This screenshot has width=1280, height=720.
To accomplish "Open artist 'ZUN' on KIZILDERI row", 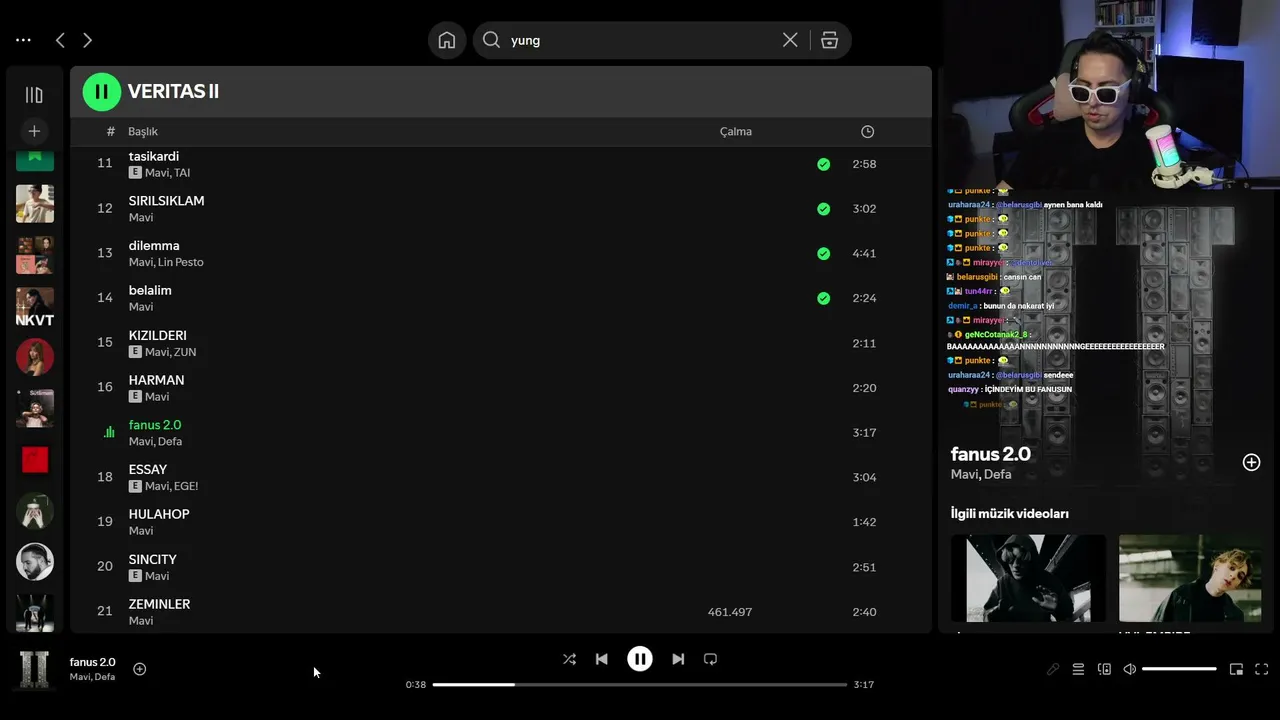I will 185,352.
